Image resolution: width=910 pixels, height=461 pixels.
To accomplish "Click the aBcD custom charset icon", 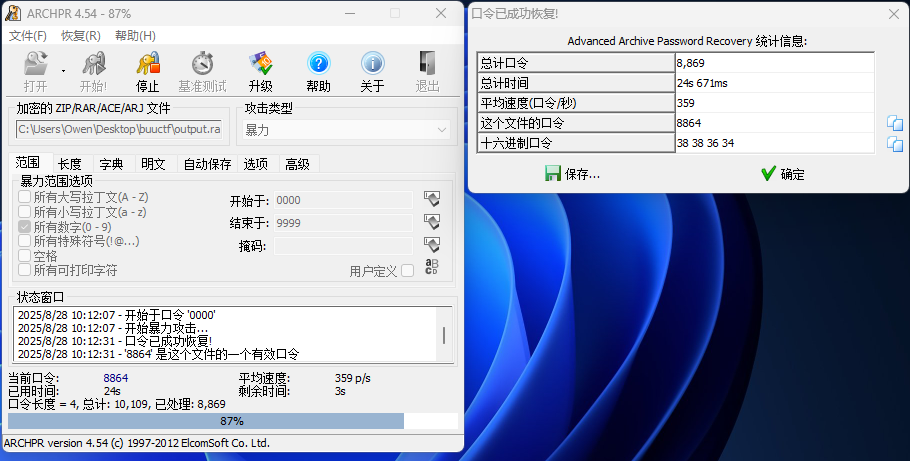I will click(x=432, y=267).
